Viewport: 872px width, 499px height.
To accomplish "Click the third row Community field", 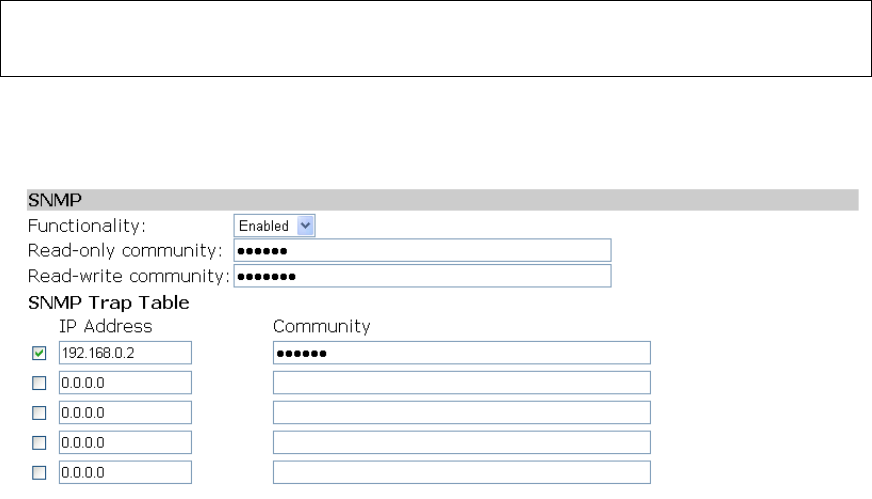I will pos(462,413).
